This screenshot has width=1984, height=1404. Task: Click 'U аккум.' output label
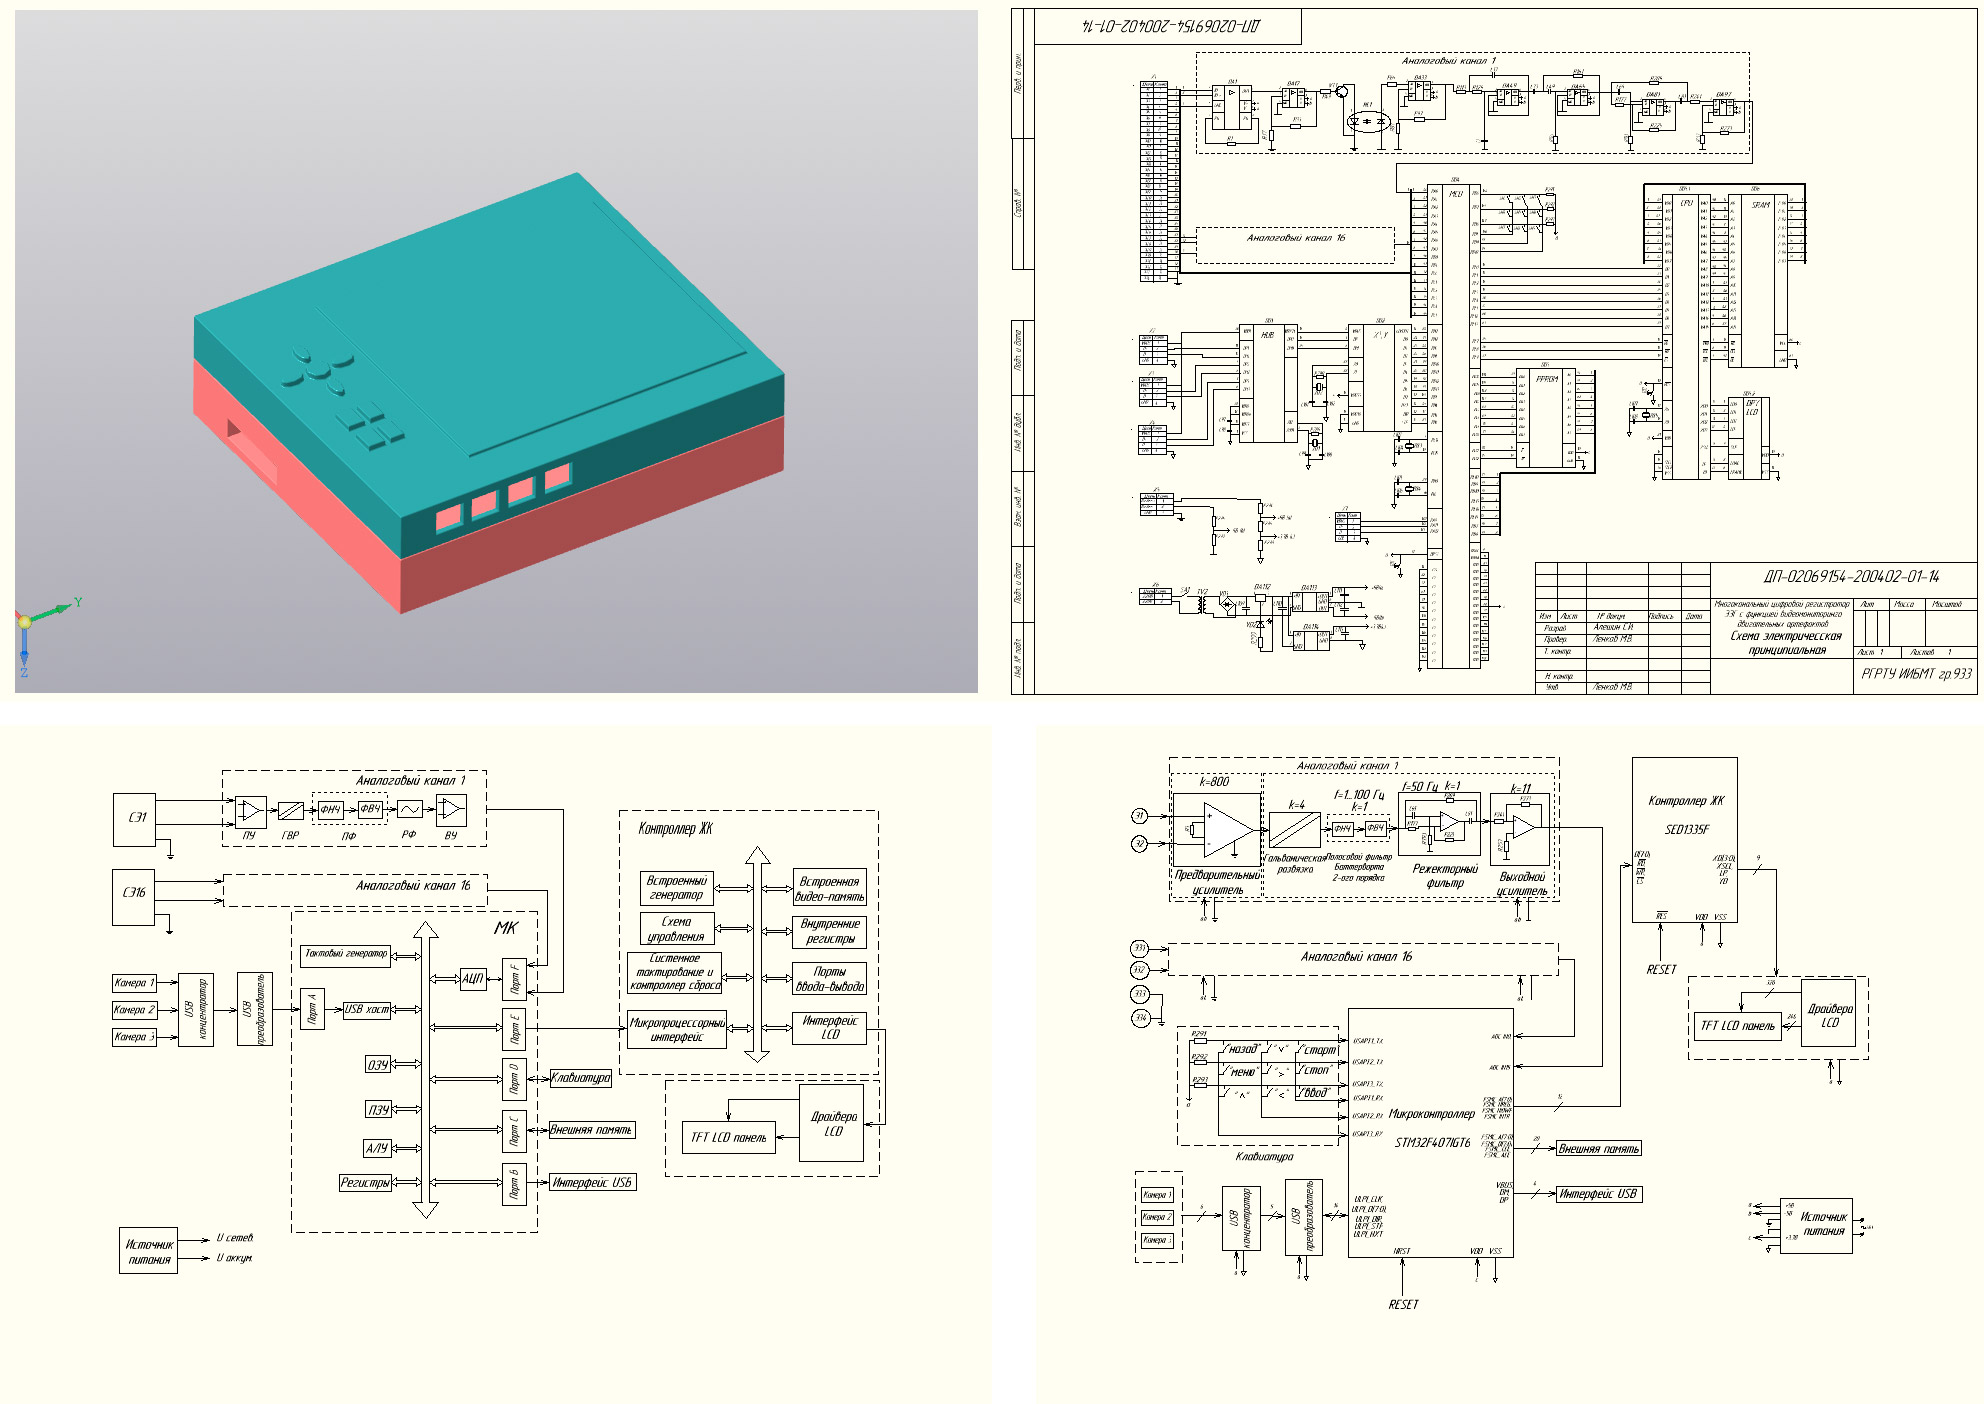pyautogui.click(x=235, y=1258)
